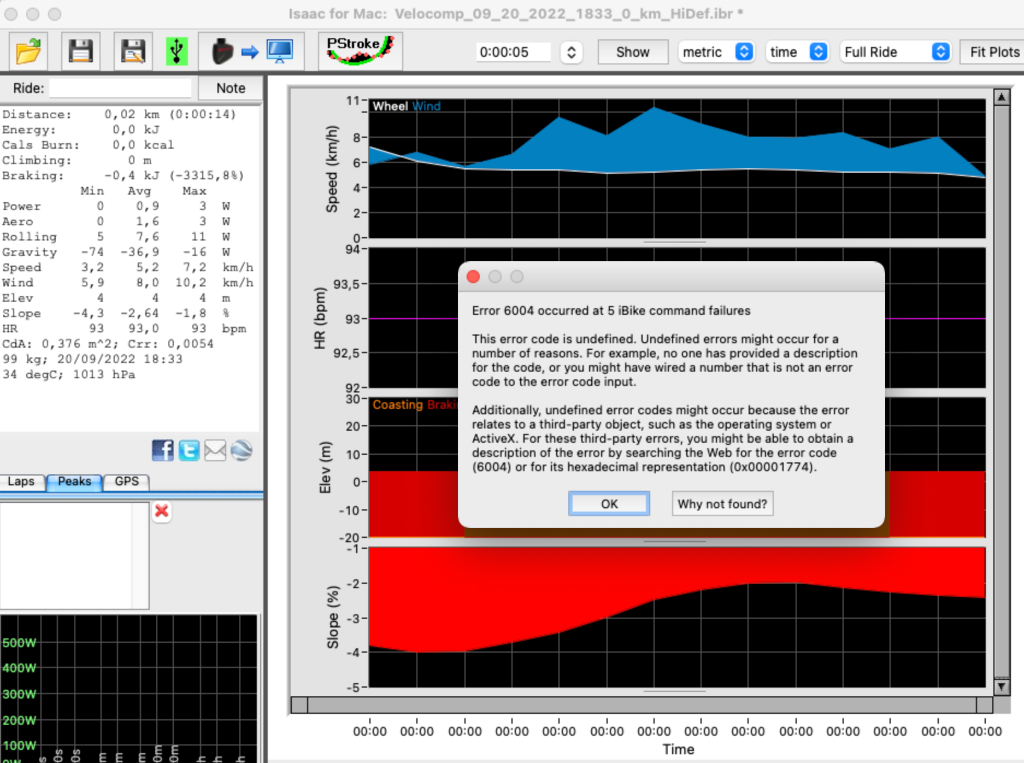
Task: Click the Save As disk icon
Action: pyautogui.click(x=133, y=51)
